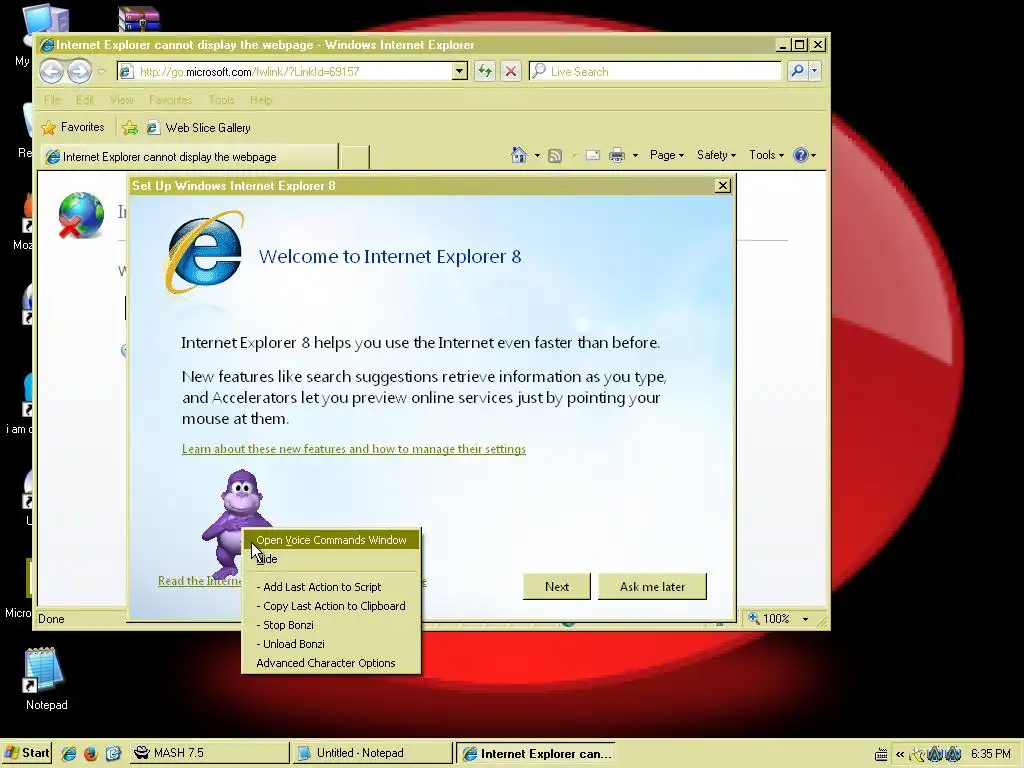This screenshot has width=1024, height=768.
Task: Expand the address bar URL dropdown arrow
Action: (460, 71)
